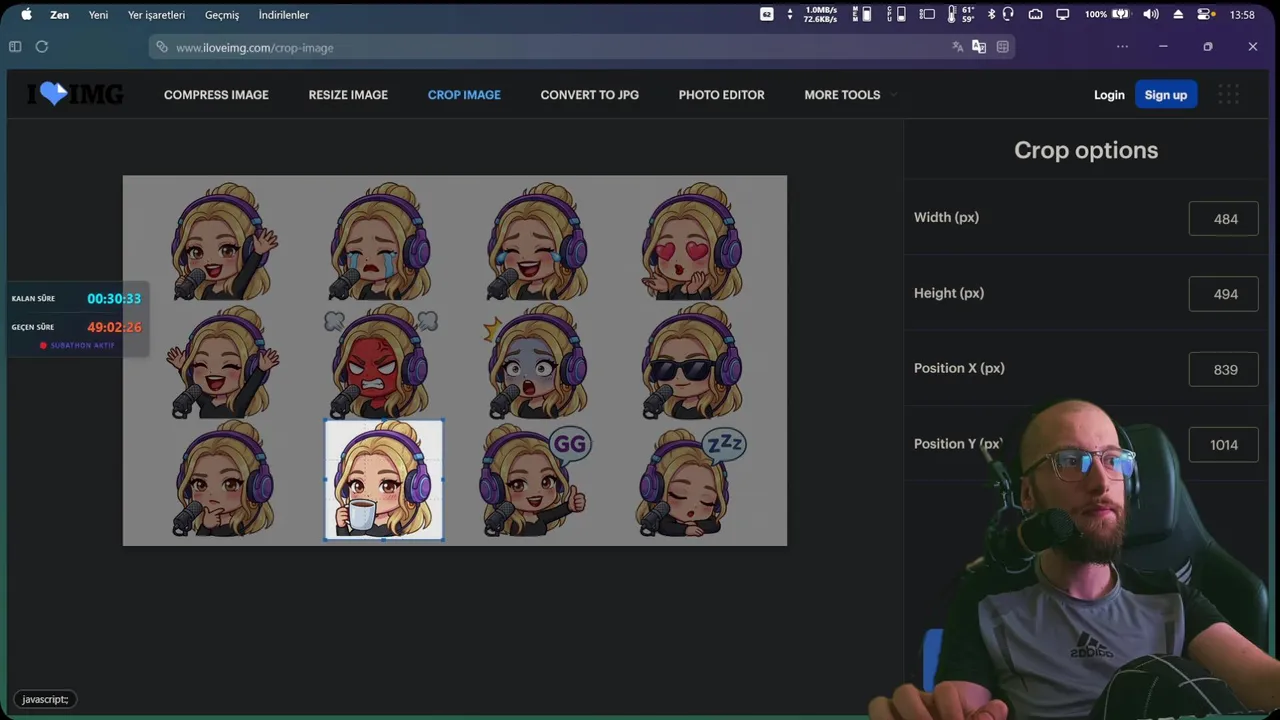1280x720 pixels.
Task: Open the İndirilenler menu
Action: click(284, 15)
